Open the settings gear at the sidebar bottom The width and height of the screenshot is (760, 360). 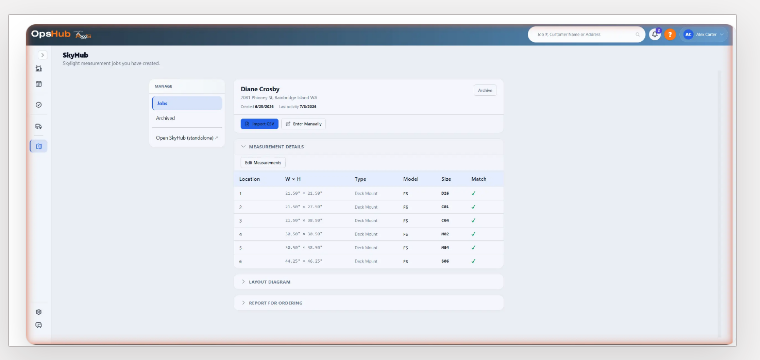pos(39,312)
